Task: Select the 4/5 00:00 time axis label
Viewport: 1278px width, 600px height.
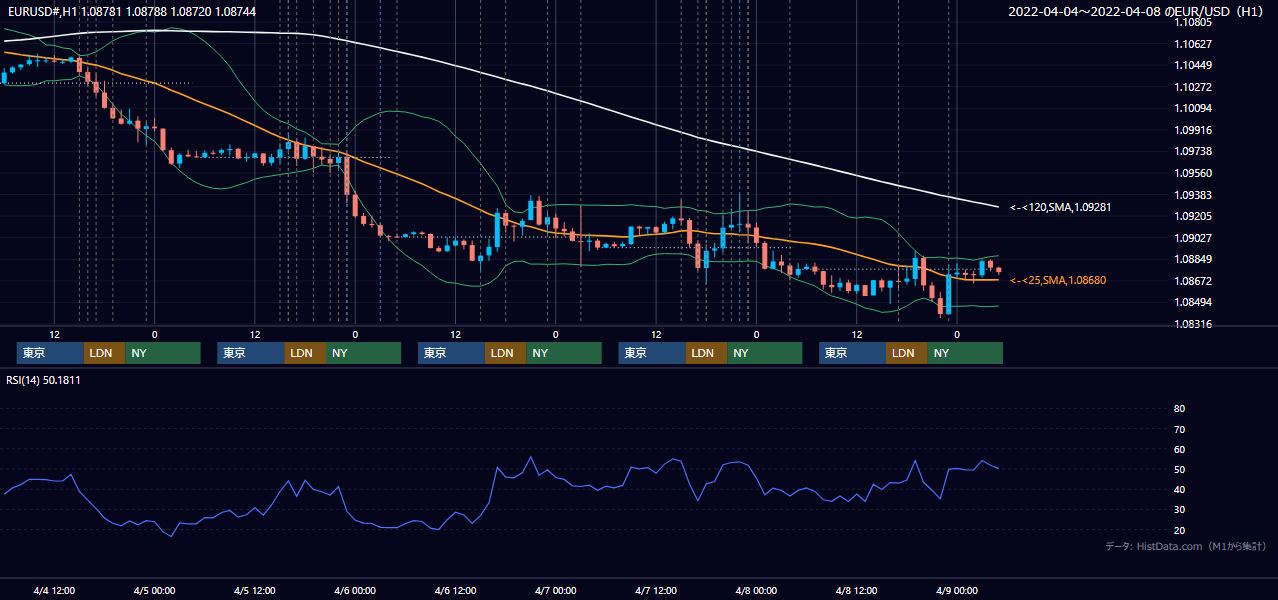Action: point(154,591)
